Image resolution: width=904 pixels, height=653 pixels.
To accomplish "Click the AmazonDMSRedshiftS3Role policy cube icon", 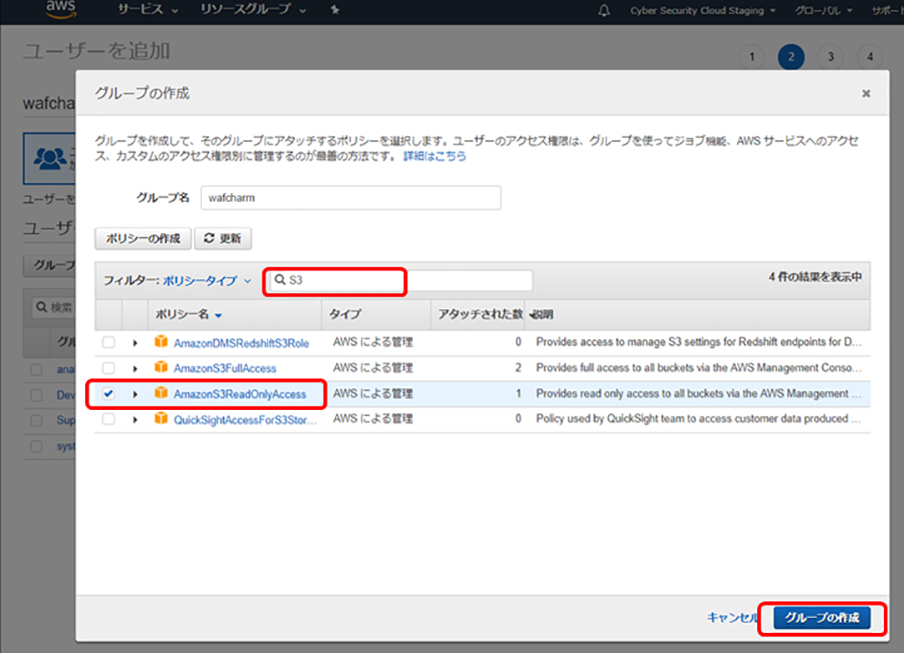I will (161, 342).
